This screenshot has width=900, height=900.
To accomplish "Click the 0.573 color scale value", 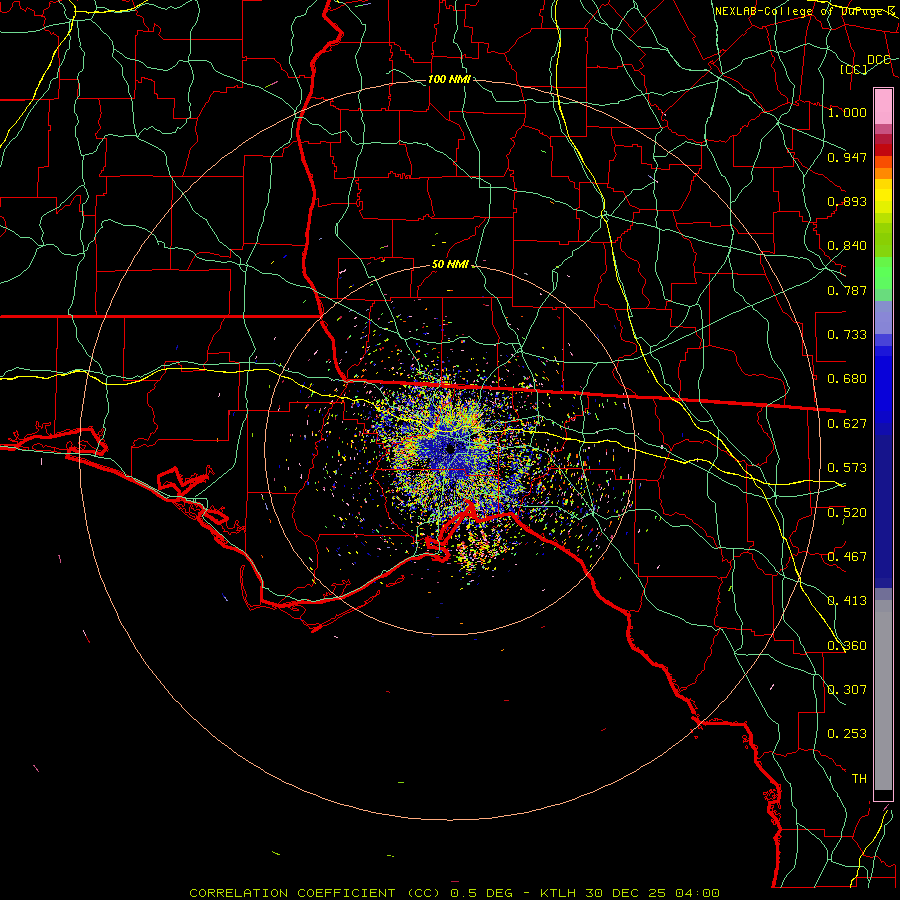I will [x=847, y=468].
